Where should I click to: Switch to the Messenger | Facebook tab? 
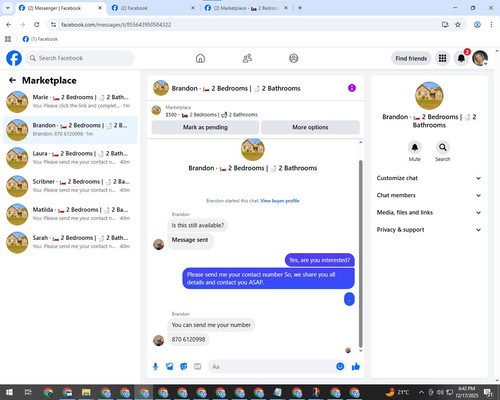click(60, 8)
